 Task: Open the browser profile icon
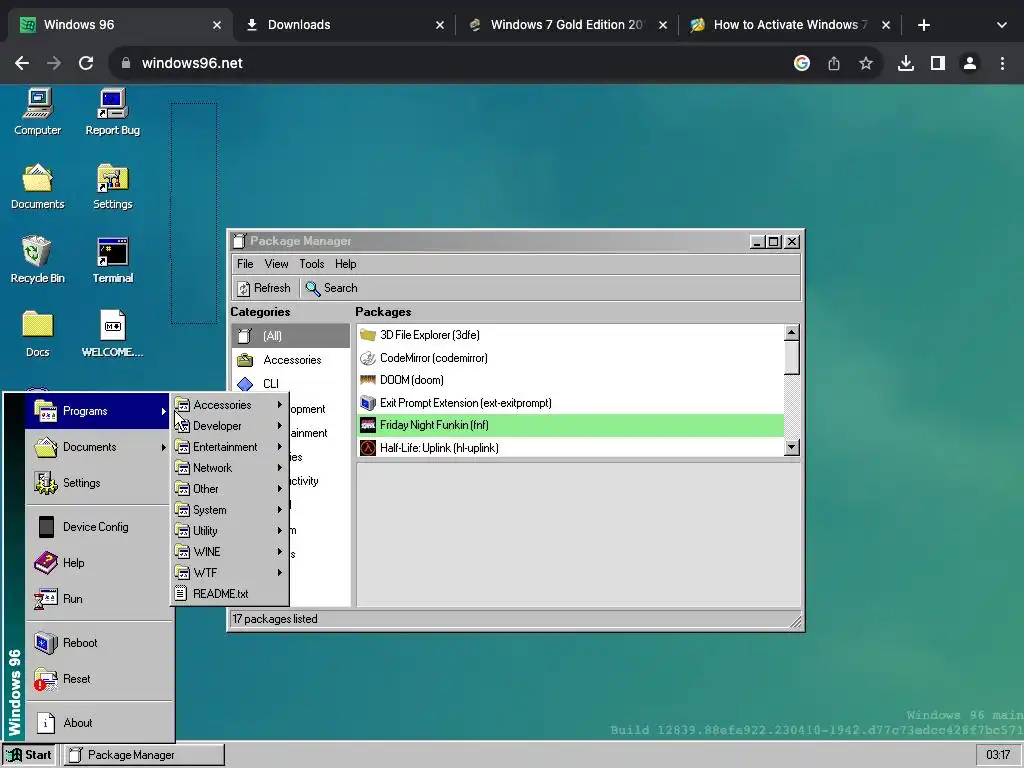click(x=970, y=63)
